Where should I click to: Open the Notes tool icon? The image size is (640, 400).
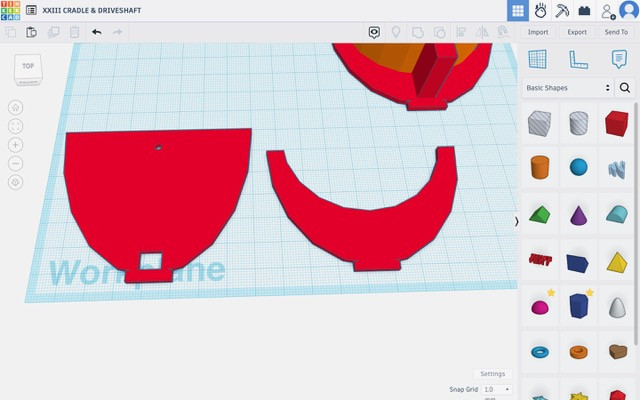pos(618,59)
